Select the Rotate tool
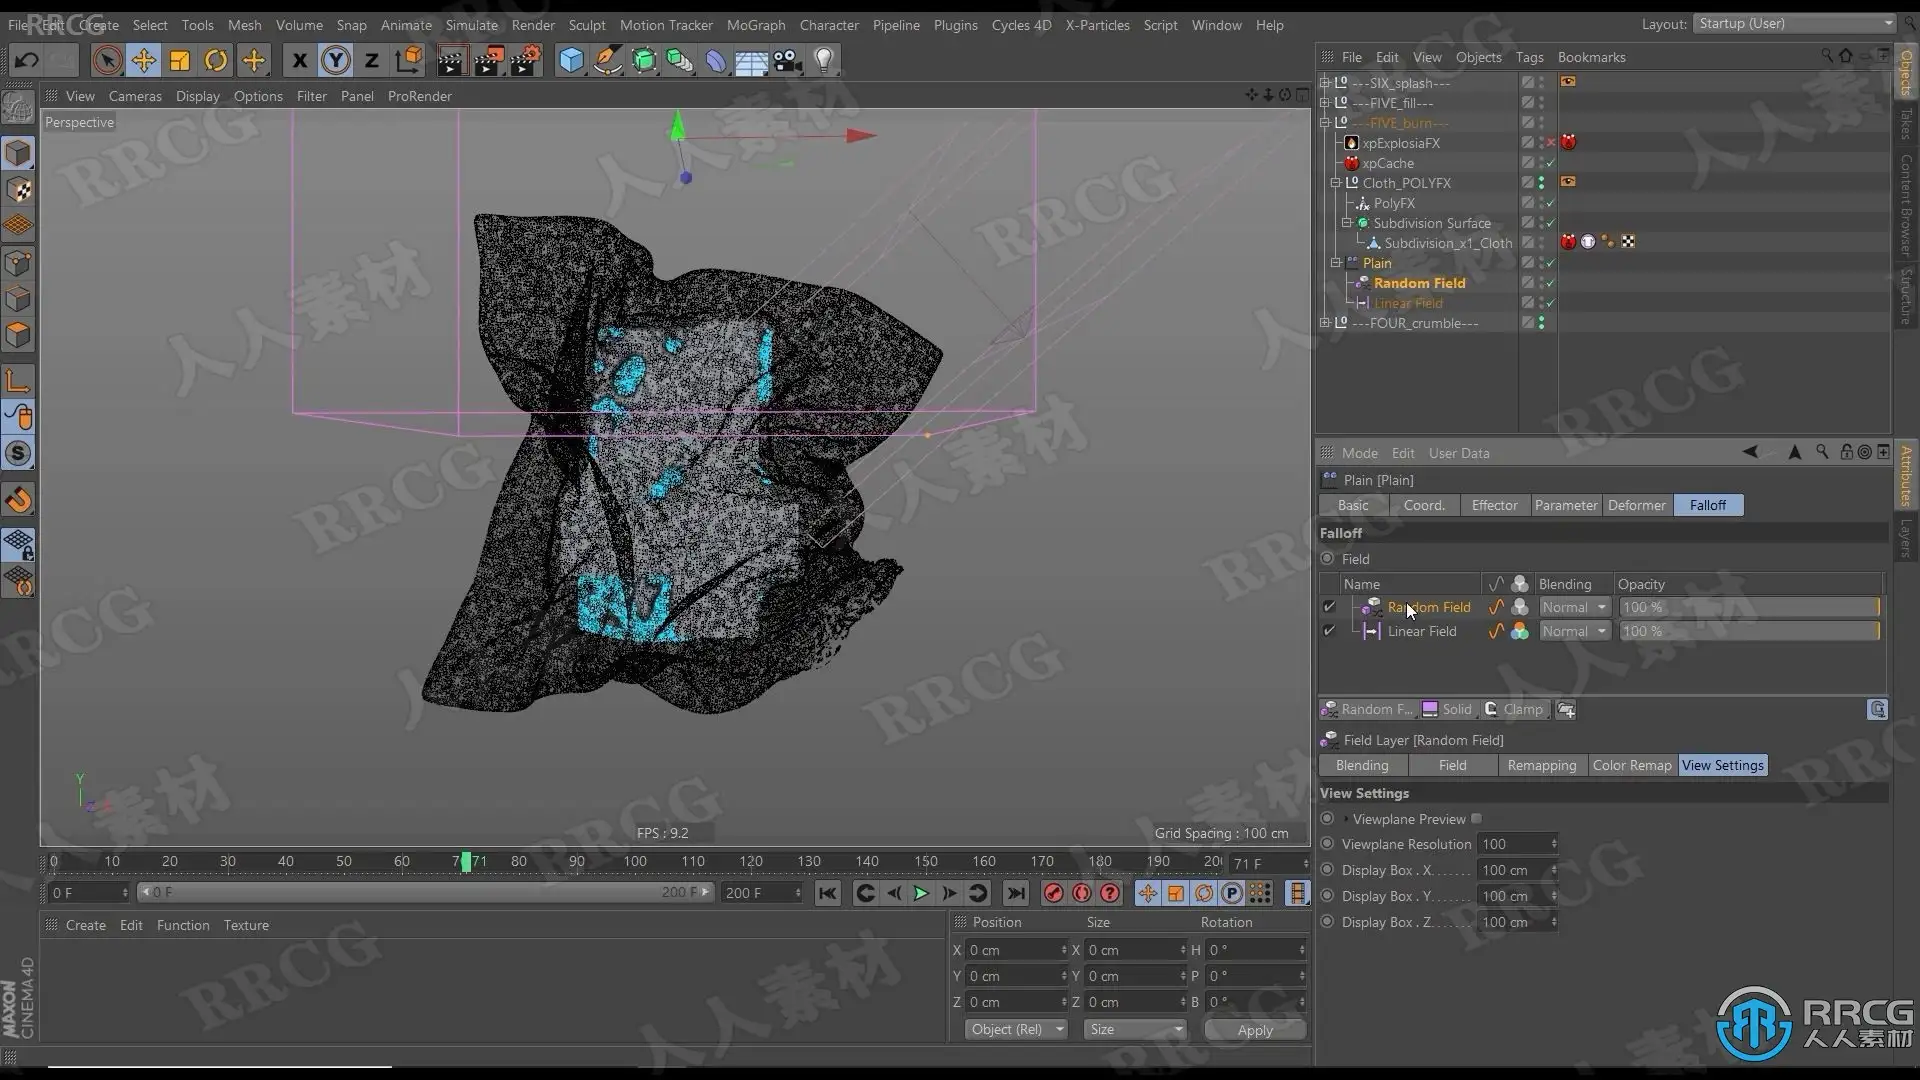This screenshot has width=1920, height=1080. coord(216,60)
